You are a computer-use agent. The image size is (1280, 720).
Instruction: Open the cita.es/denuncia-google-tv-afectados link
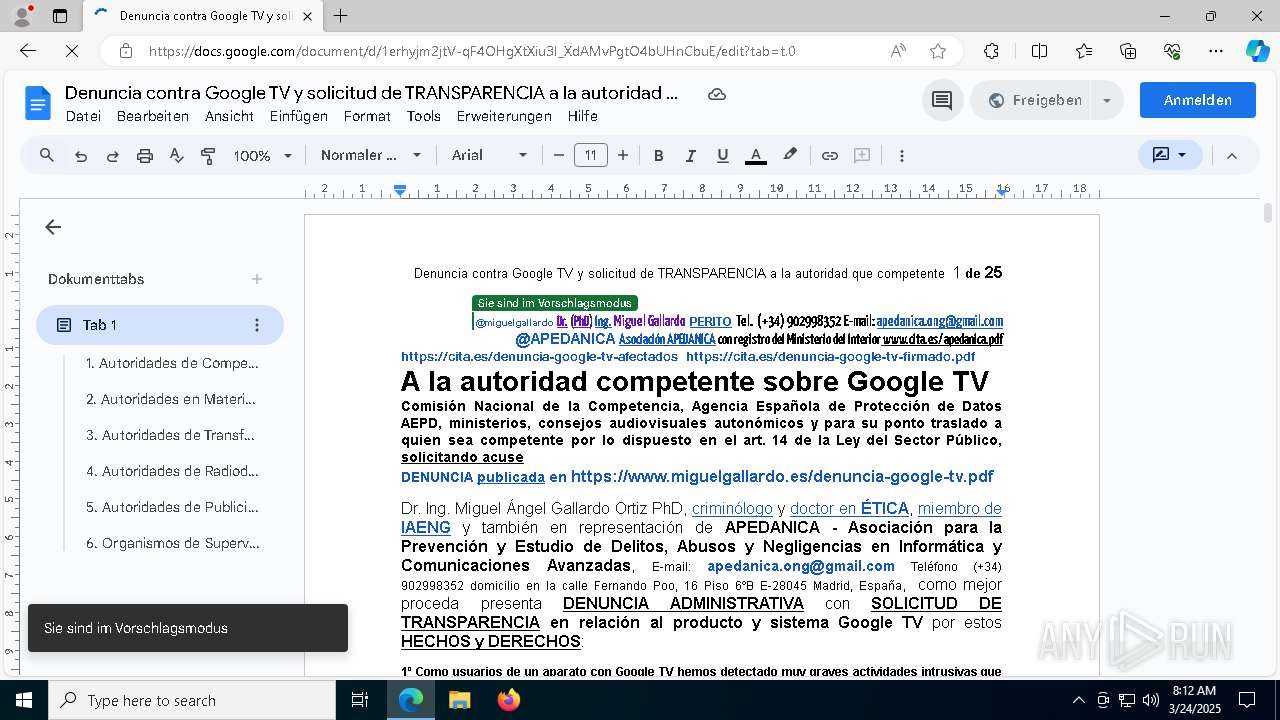point(539,356)
